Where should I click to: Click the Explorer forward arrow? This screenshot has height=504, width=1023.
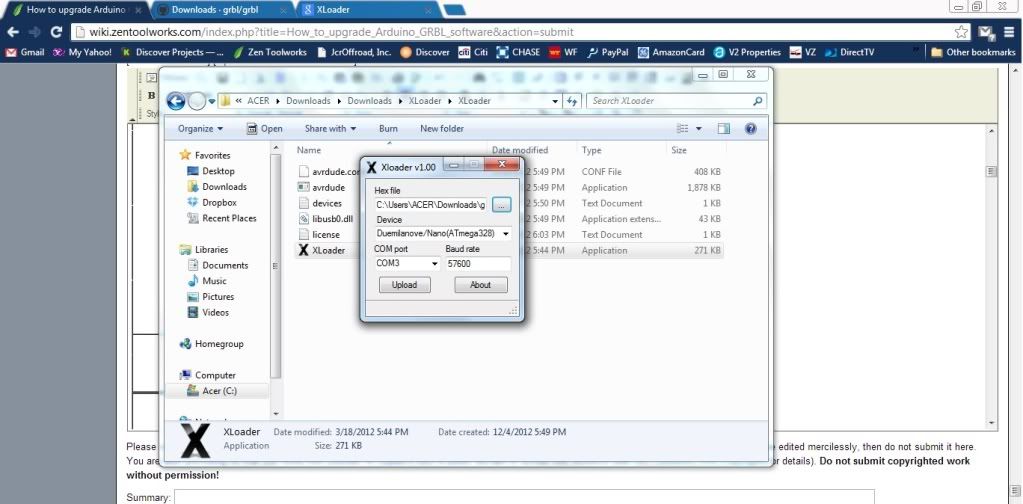tap(196, 101)
